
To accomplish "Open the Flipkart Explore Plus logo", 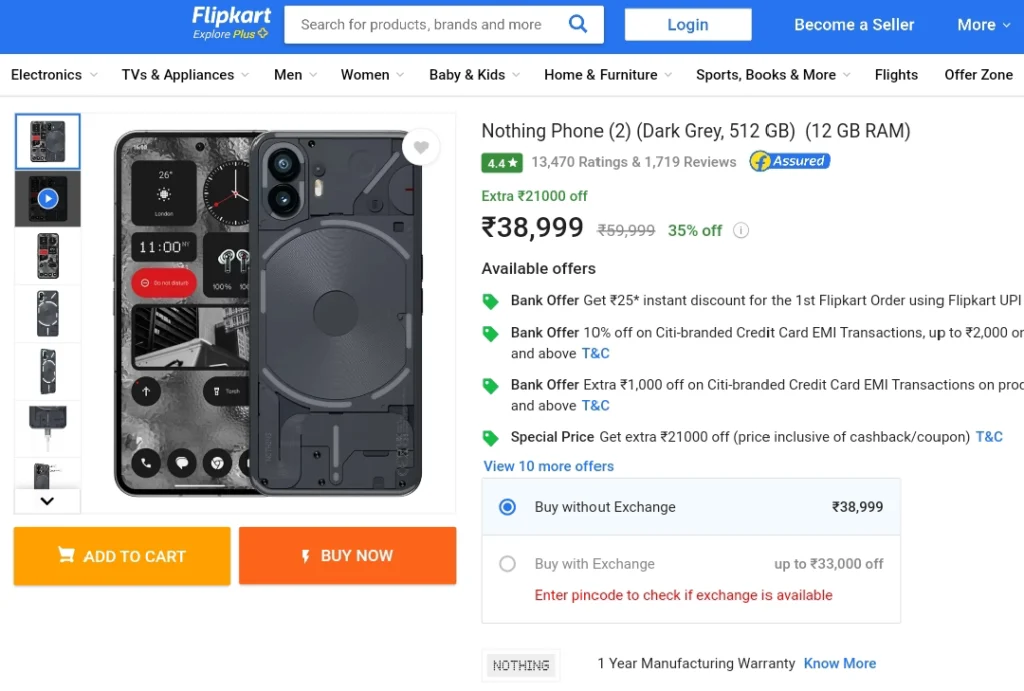I will click(x=231, y=23).
